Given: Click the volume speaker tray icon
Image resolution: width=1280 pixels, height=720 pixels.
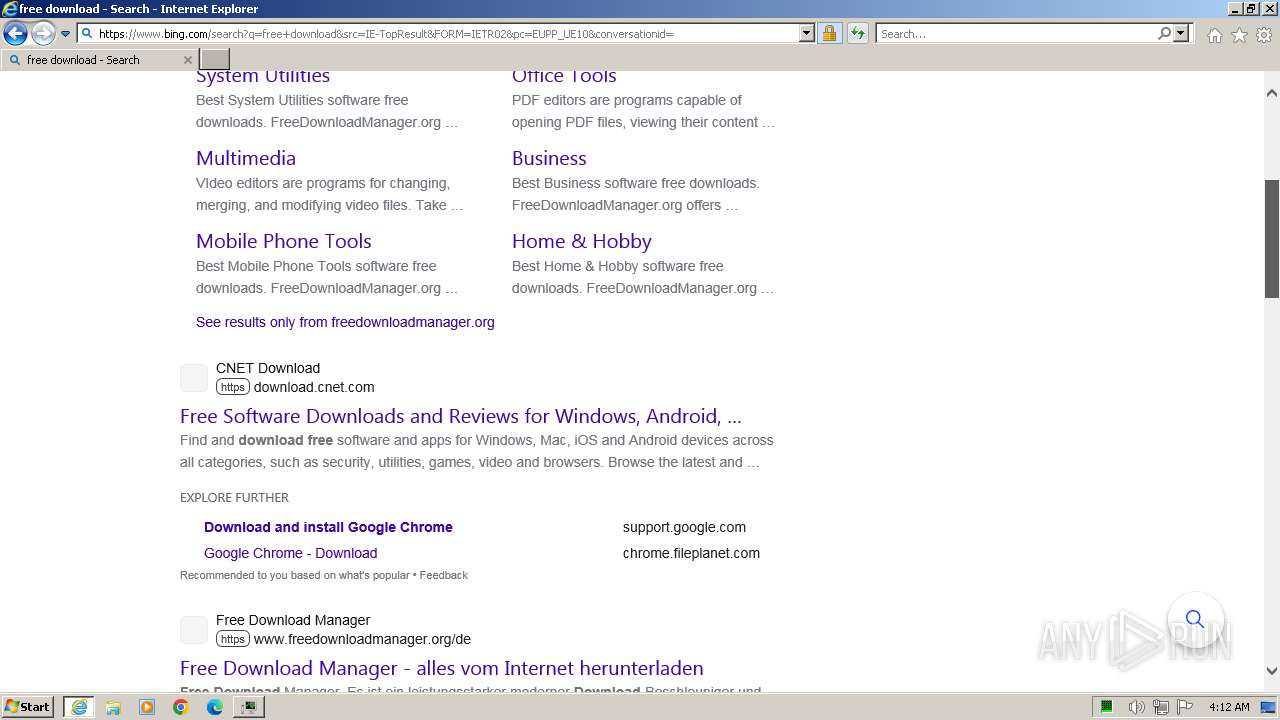Looking at the screenshot, I should [1137, 707].
